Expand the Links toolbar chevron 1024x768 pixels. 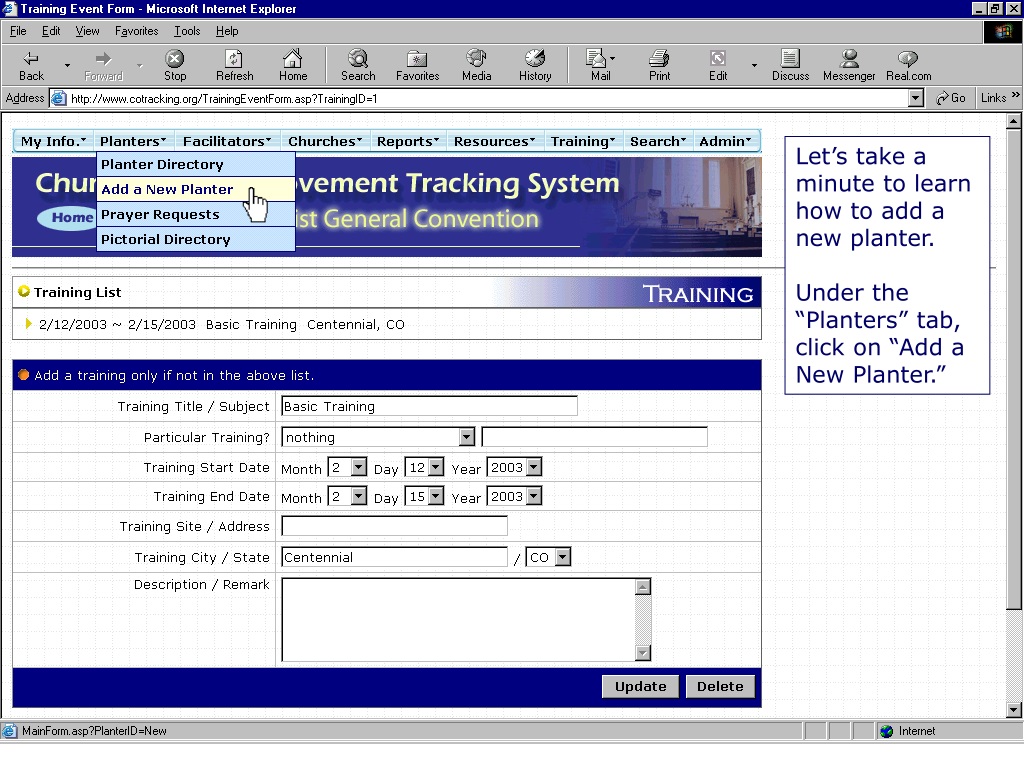(1016, 95)
